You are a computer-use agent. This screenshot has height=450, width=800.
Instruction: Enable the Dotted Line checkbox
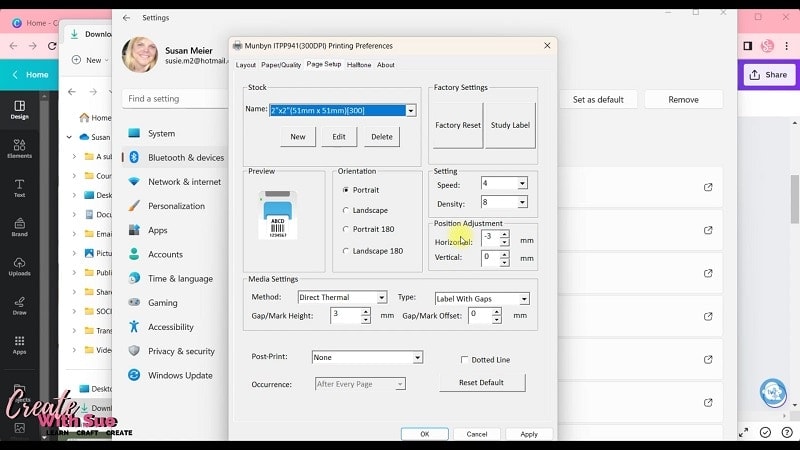(x=464, y=360)
